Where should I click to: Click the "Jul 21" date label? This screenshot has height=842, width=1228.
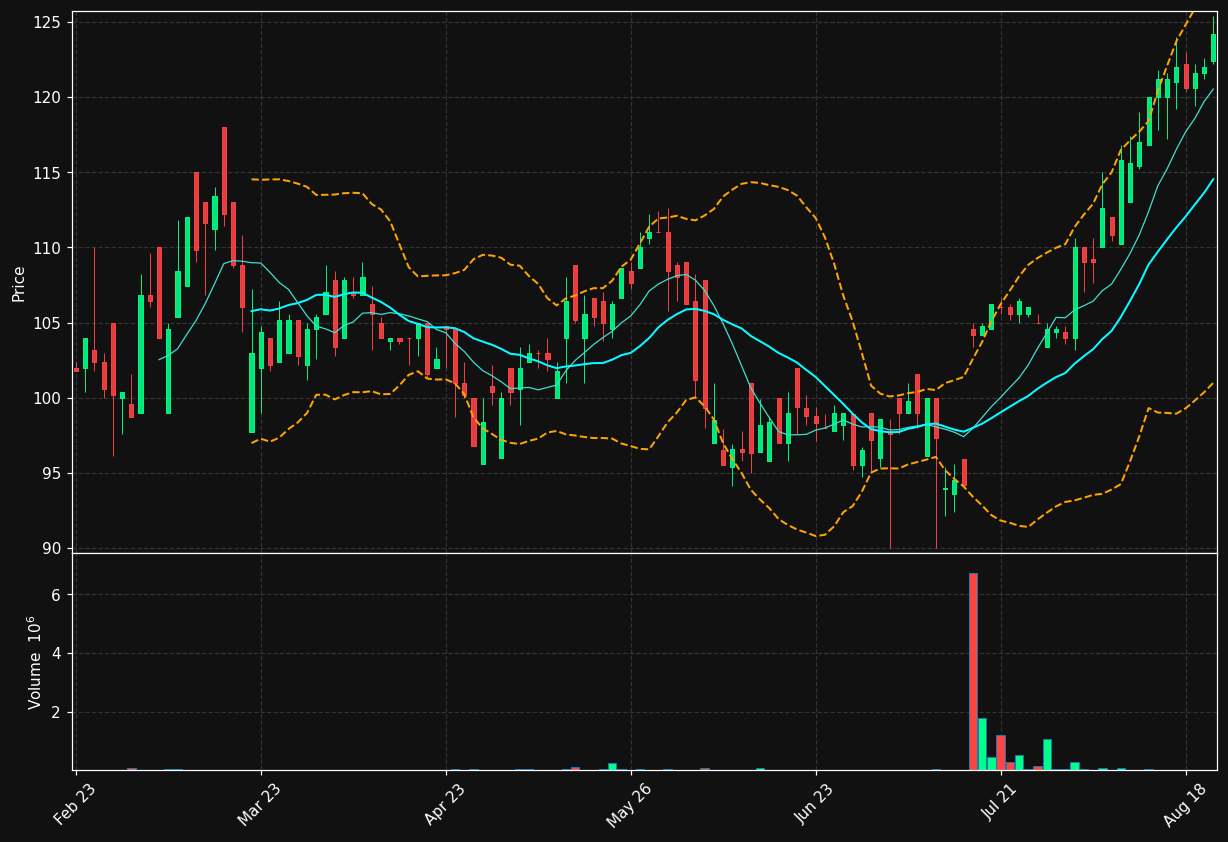(x=1001, y=803)
